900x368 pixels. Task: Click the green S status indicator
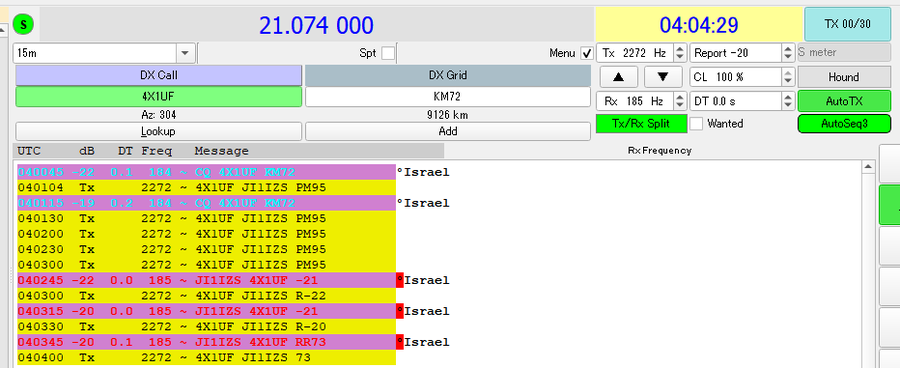tap(24, 24)
